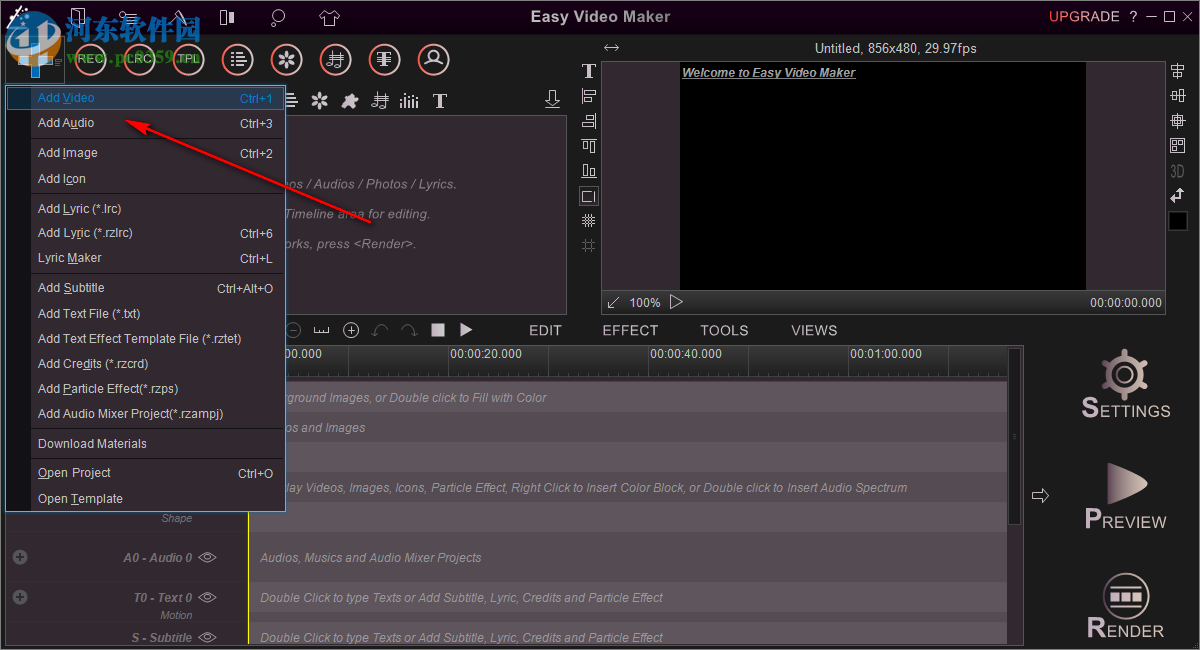Click the expand arrow right of the timeline
The image size is (1200, 650).
[1040, 495]
